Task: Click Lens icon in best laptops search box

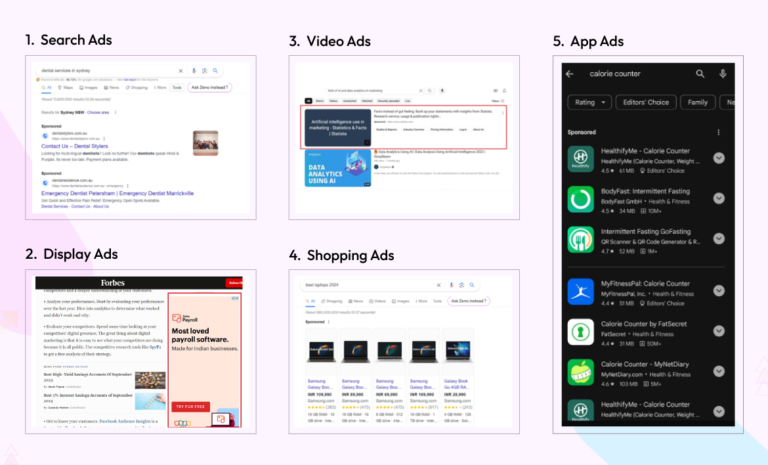Action: tap(461, 285)
